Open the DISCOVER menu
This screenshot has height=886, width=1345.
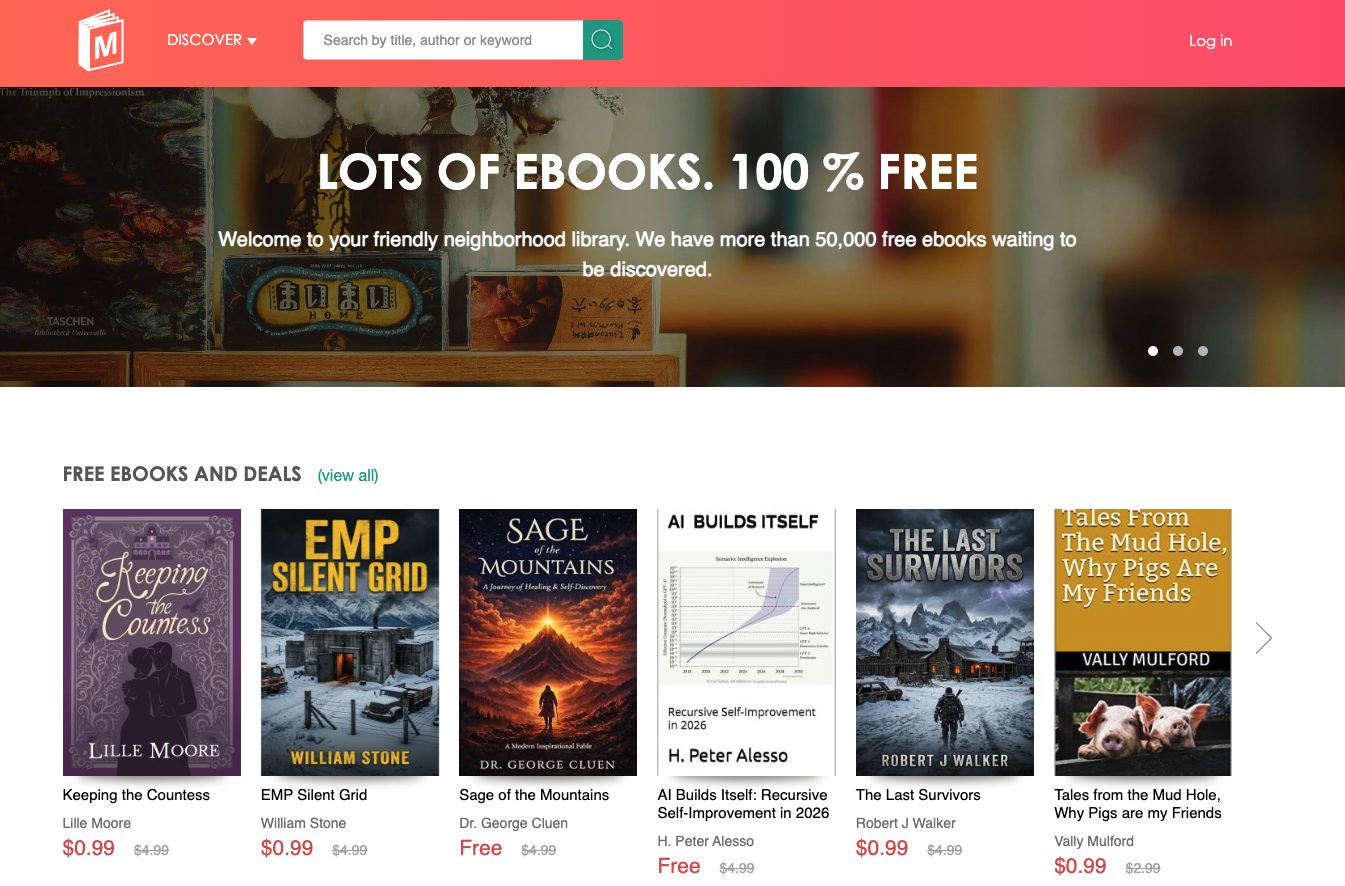pos(204,40)
